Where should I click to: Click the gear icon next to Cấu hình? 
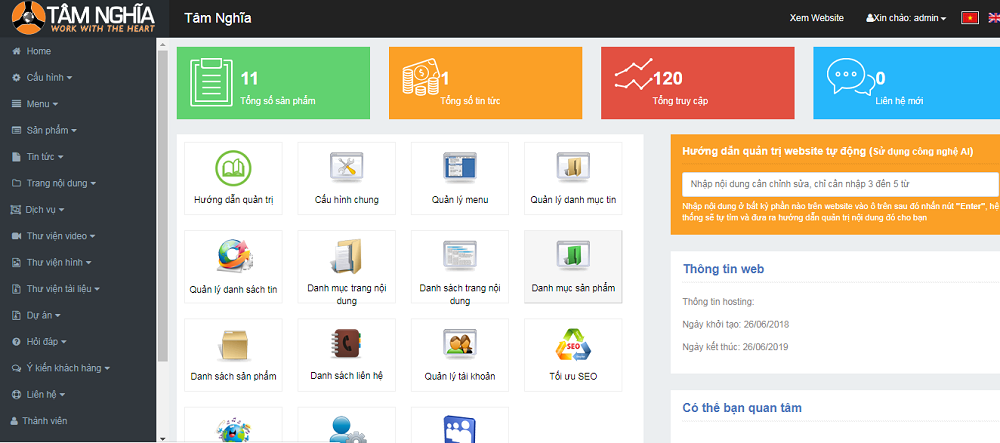click(17, 78)
